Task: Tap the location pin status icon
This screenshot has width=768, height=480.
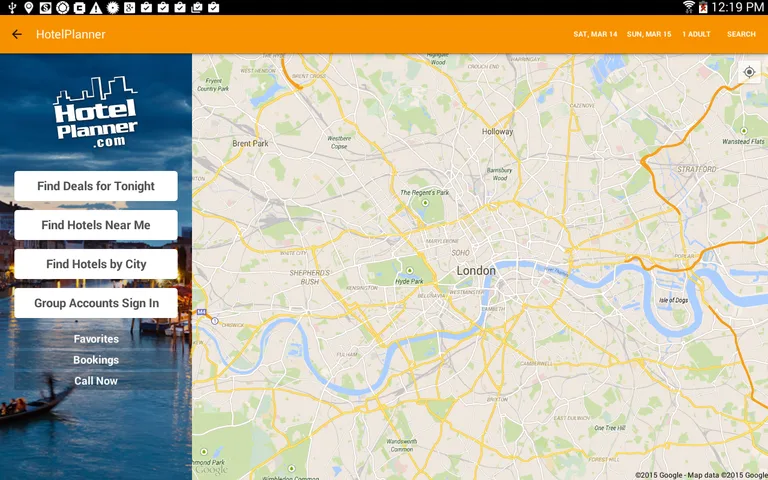Action: click(x=28, y=7)
